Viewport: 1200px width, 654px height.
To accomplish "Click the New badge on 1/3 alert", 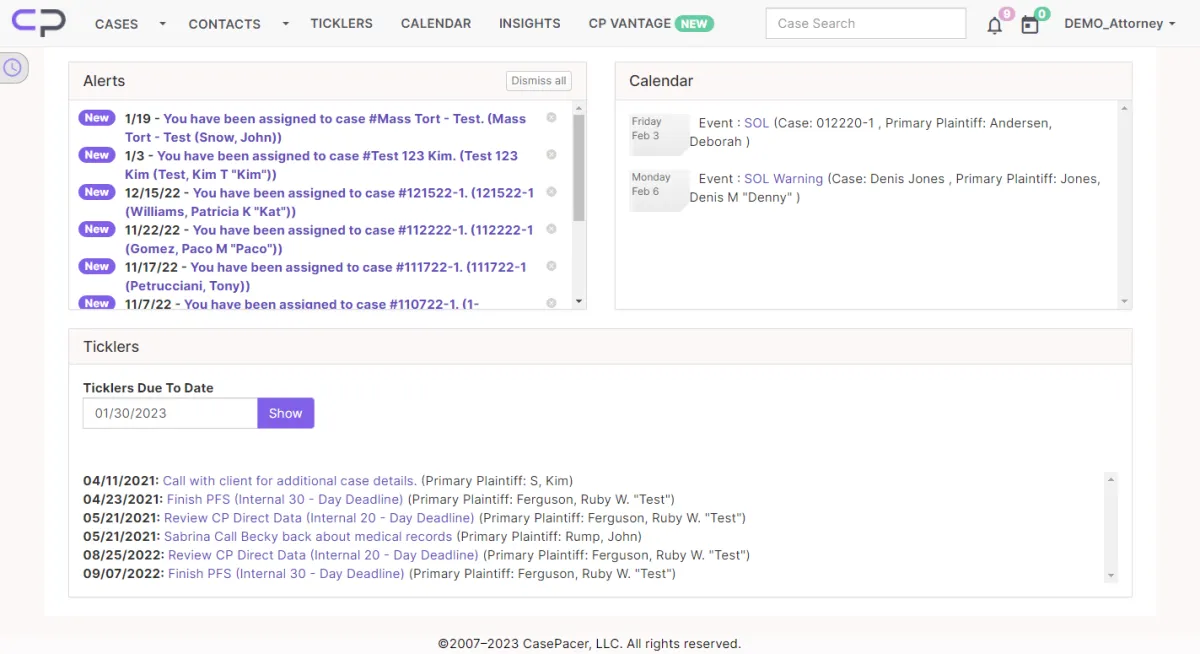I will click(x=97, y=155).
